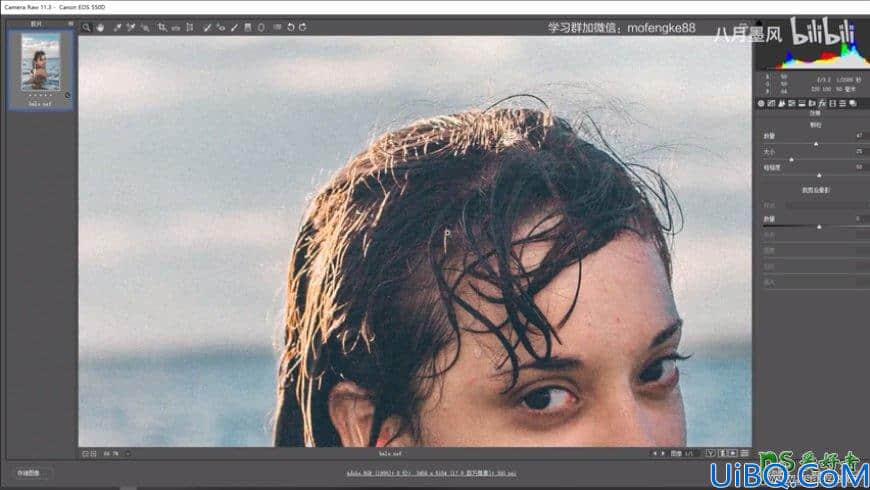Switch to the Basic panel tab
Image resolution: width=870 pixels, height=490 pixels.
pyautogui.click(x=761, y=103)
